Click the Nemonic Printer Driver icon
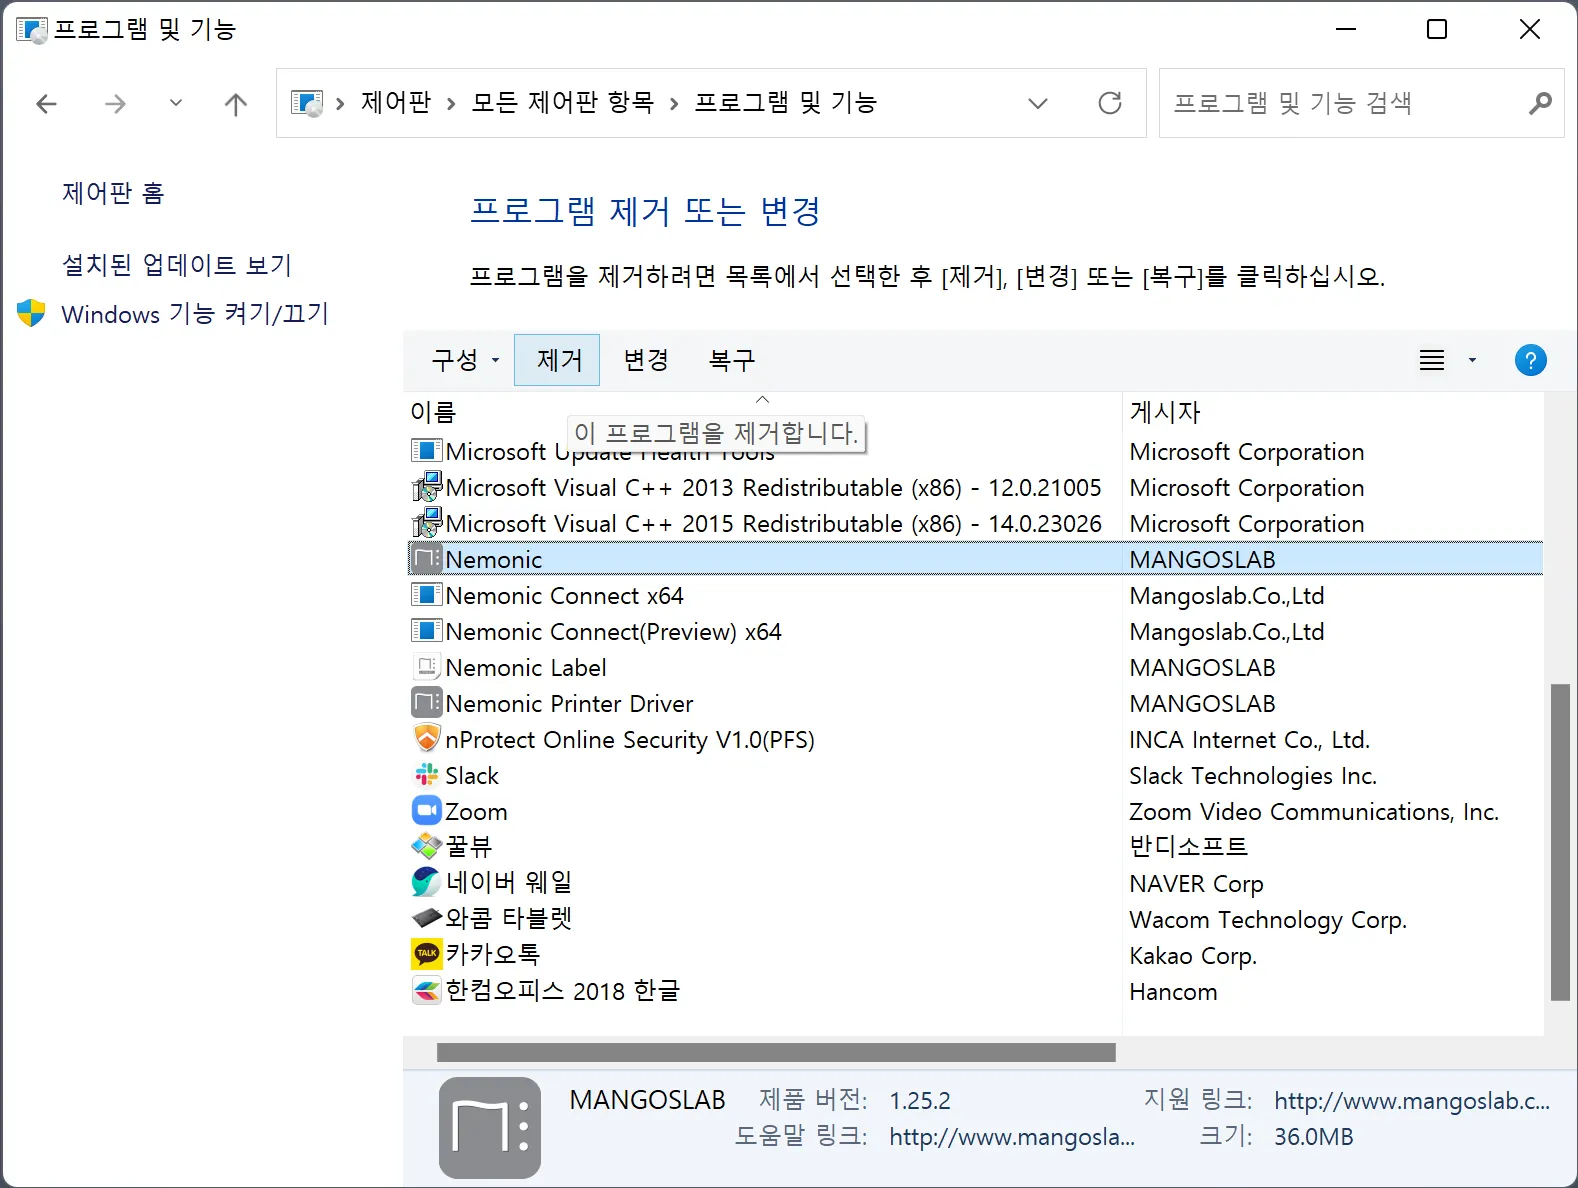The width and height of the screenshot is (1578, 1188). click(x=427, y=703)
